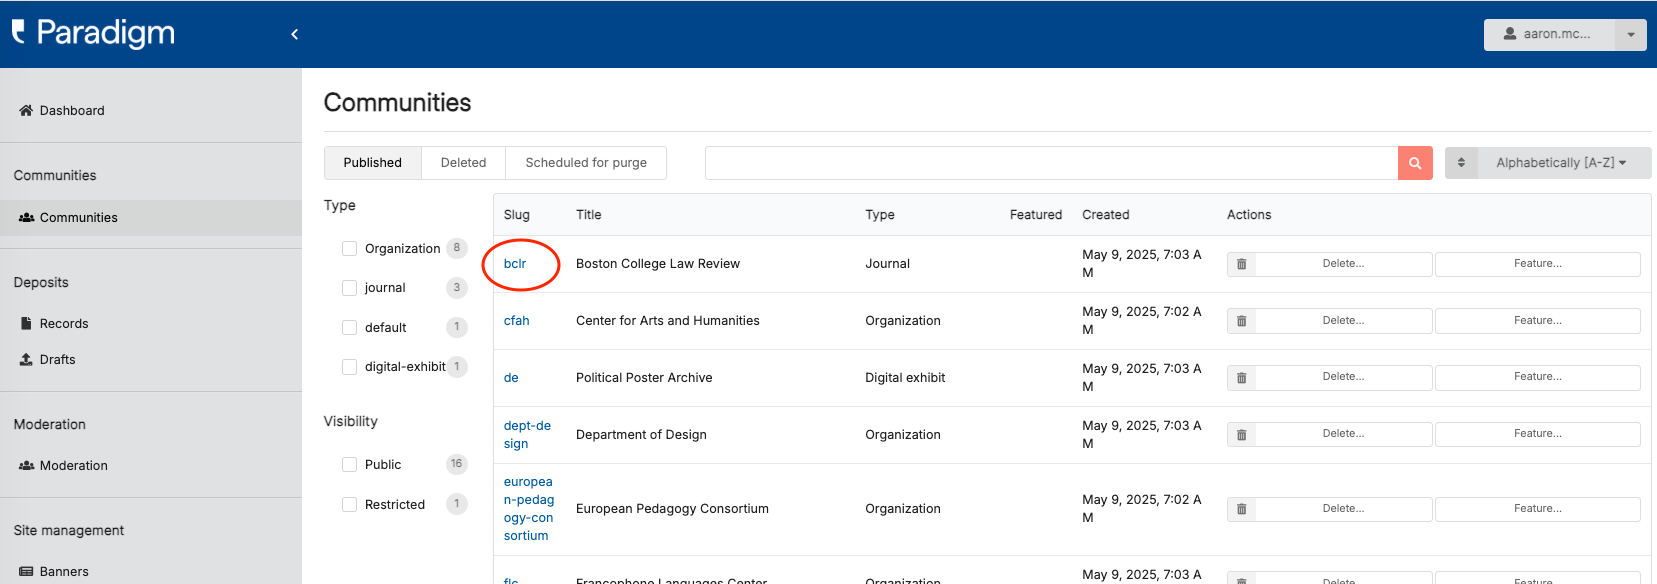Click Feature... for Political Poster Archive

pos(1538,377)
